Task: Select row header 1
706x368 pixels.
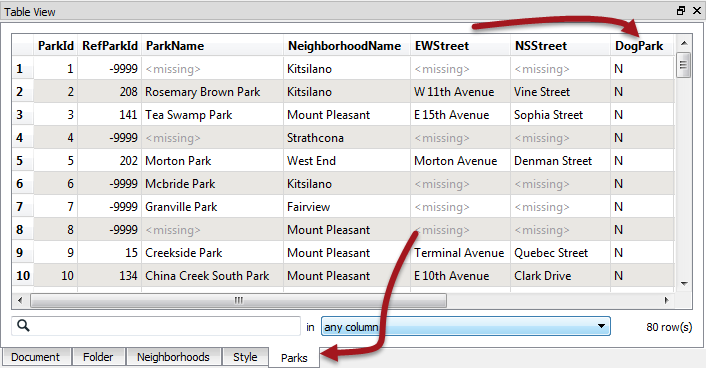Action: [x=23, y=69]
